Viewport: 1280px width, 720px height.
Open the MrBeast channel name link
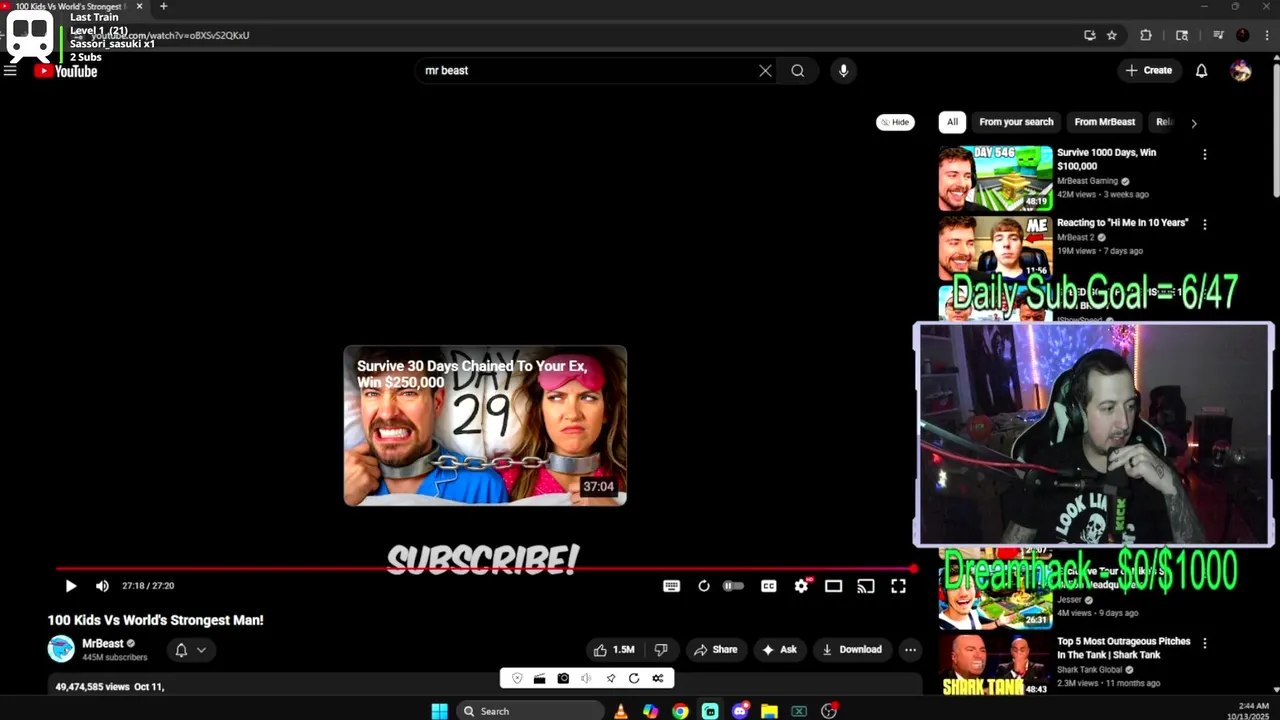coord(103,643)
